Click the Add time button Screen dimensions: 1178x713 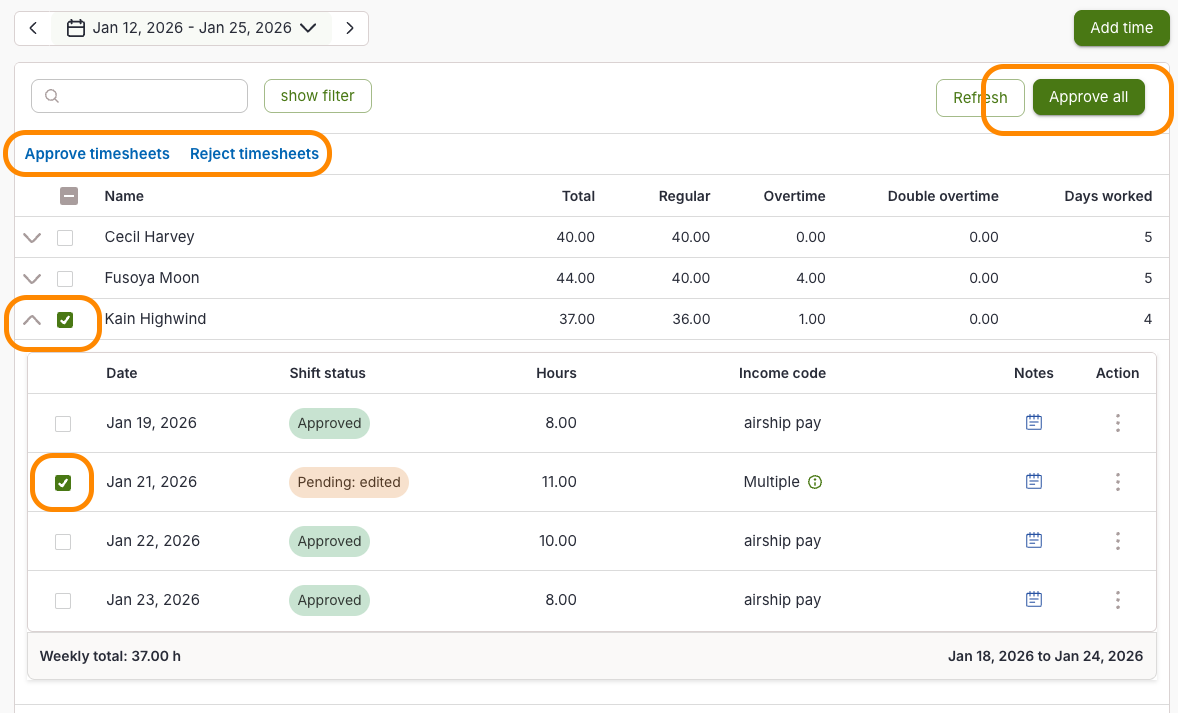coord(1121,28)
